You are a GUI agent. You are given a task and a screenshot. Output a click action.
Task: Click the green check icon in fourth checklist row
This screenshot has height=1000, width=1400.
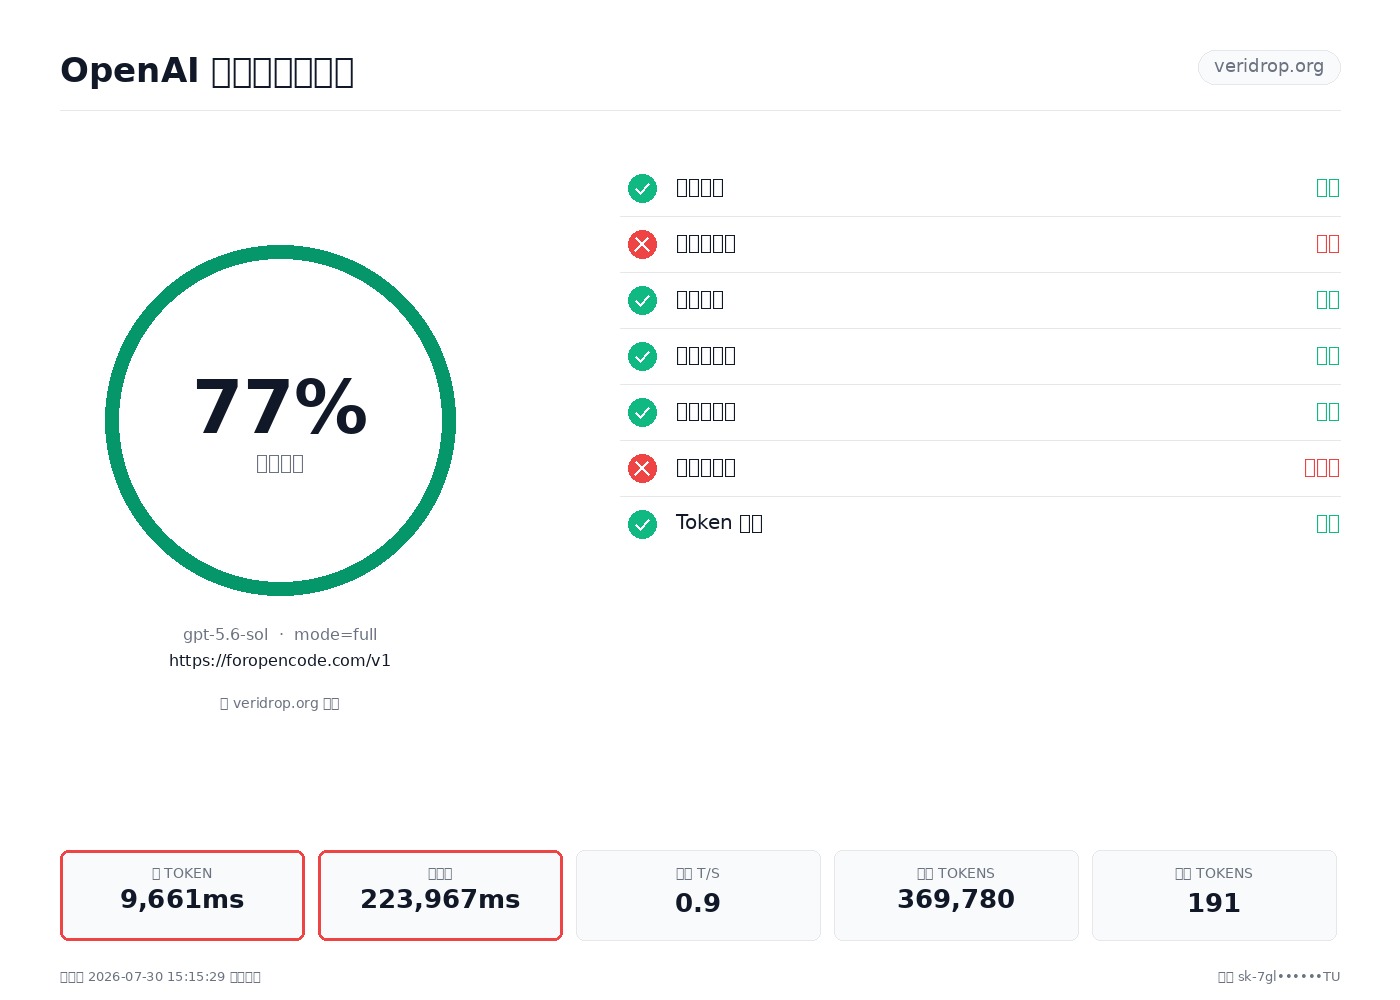point(642,356)
